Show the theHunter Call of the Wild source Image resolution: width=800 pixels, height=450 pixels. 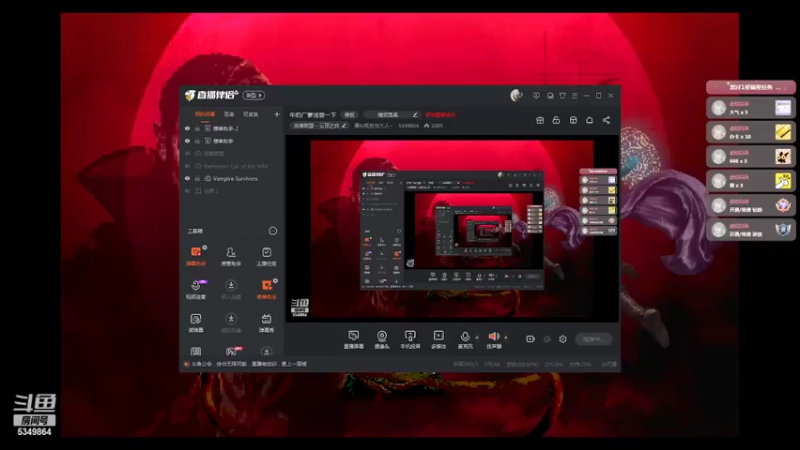tap(187, 166)
